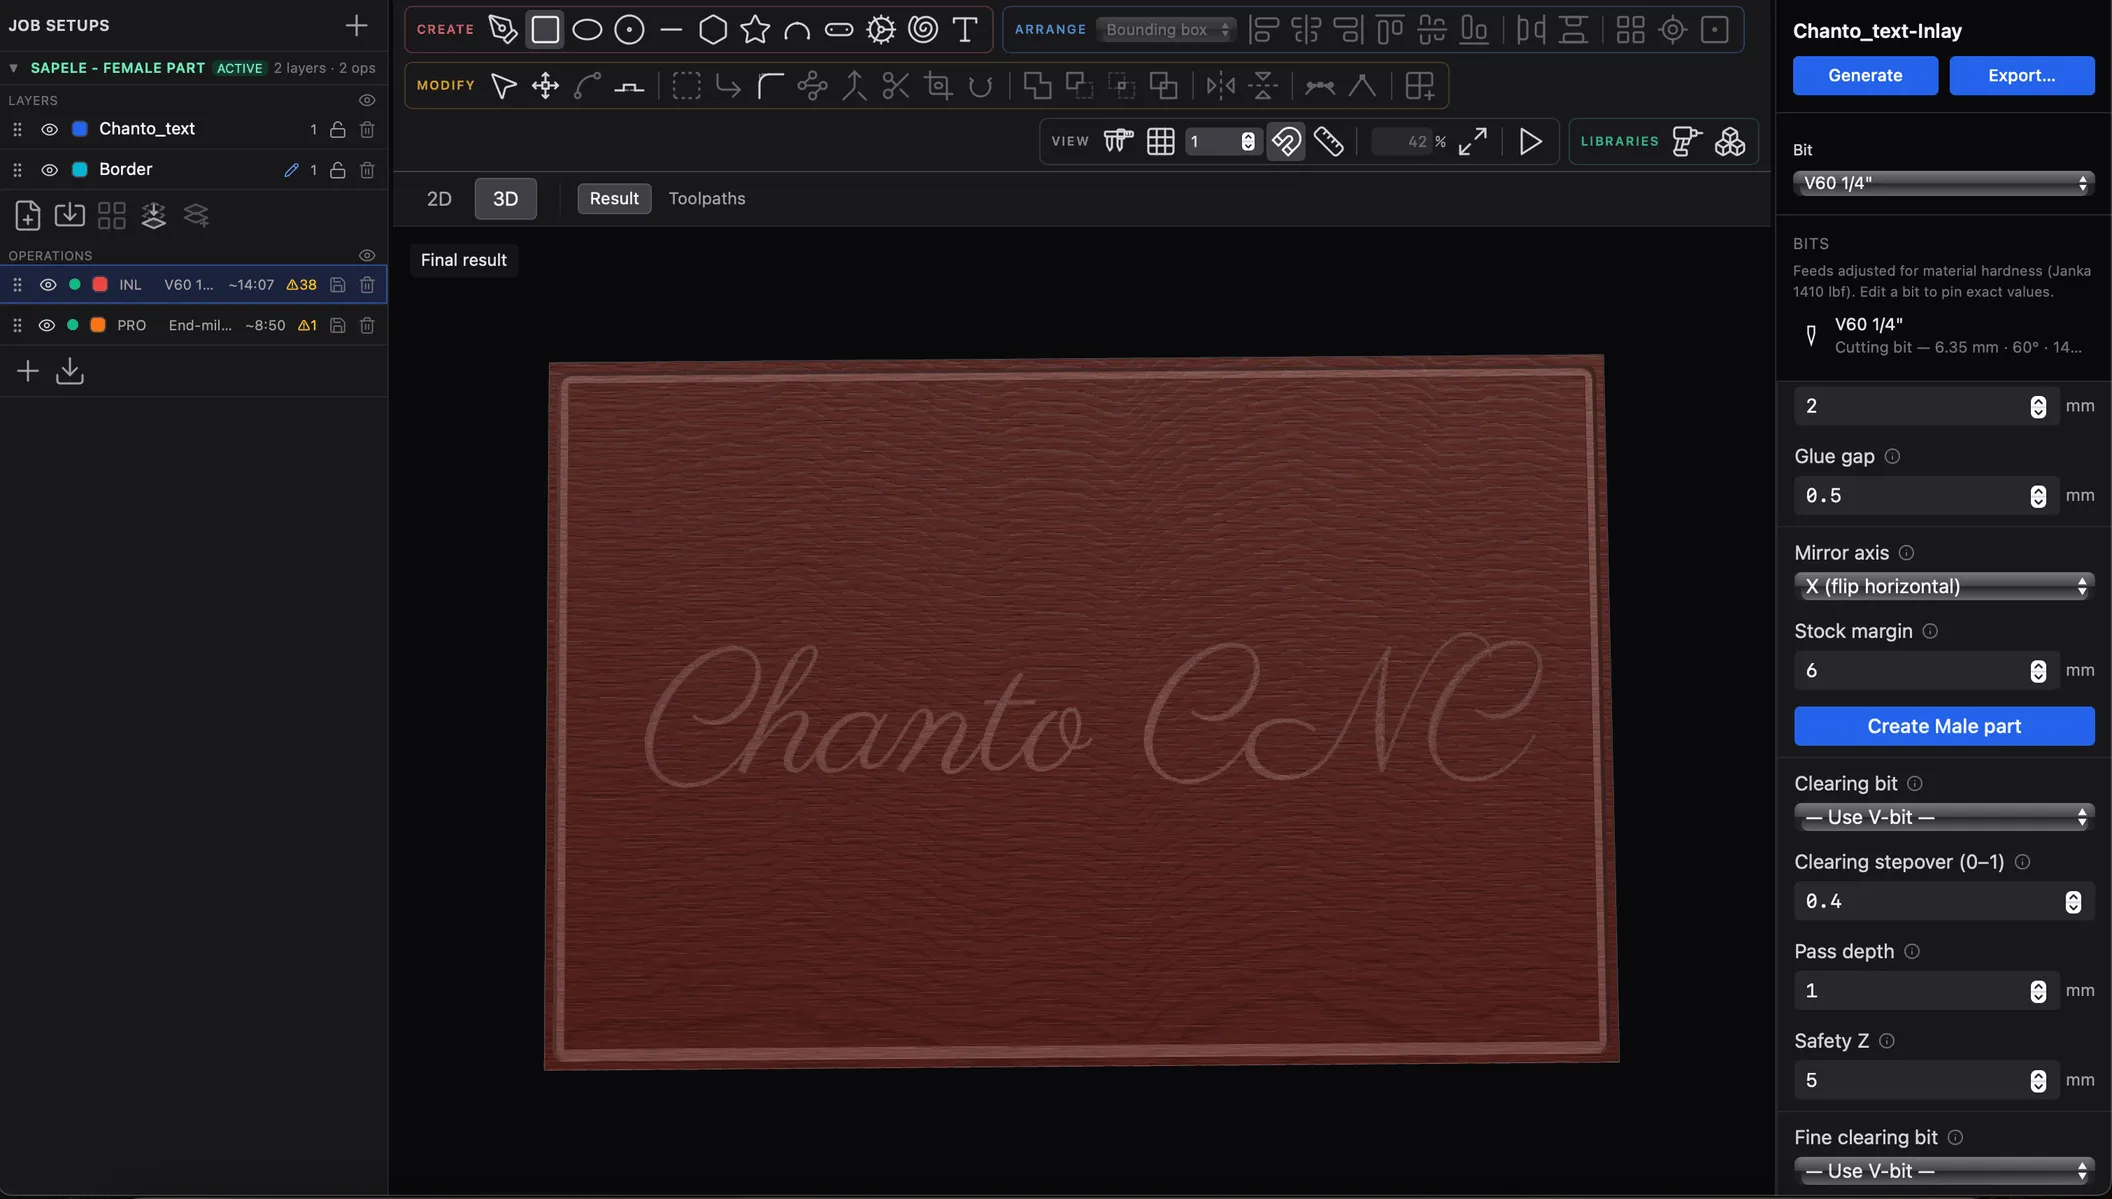Open the Bounding box arrange dropdown
Viewport: 2112px width, 1199px height.
click(1166, 29)
